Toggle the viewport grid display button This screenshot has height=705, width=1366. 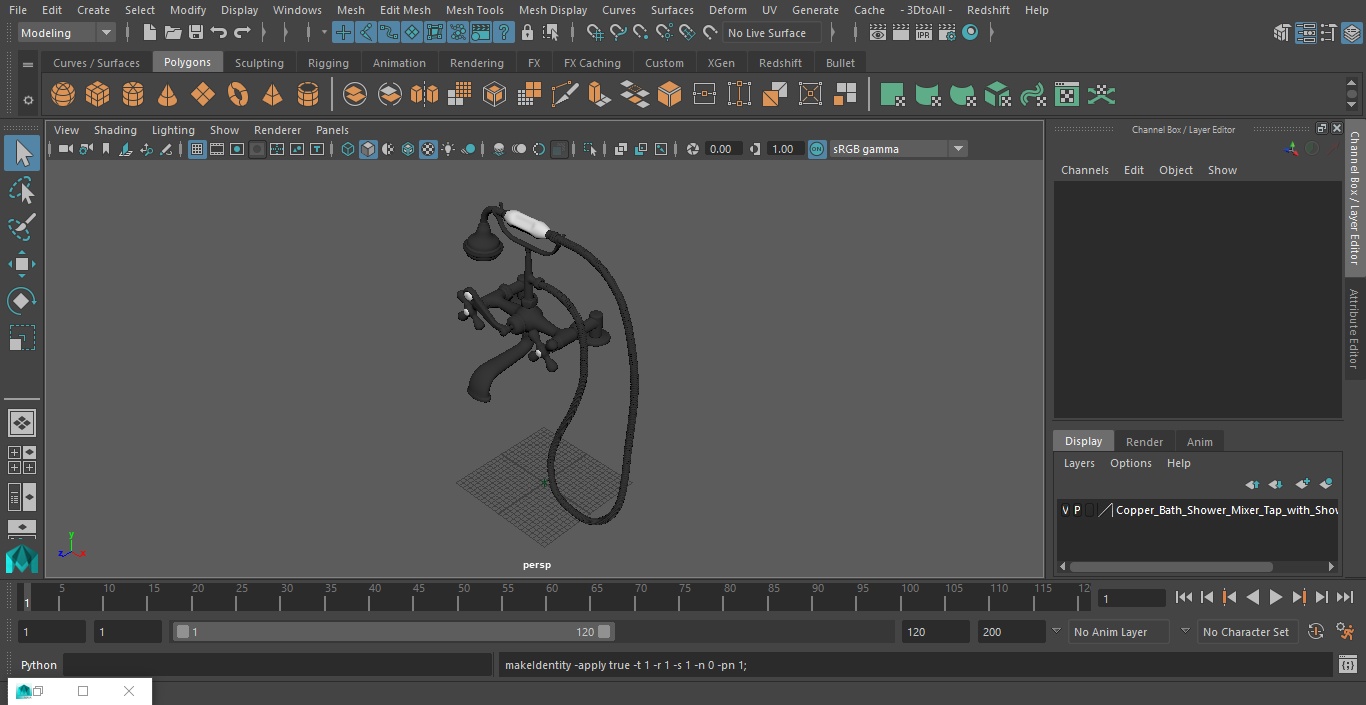click(197, 149)
